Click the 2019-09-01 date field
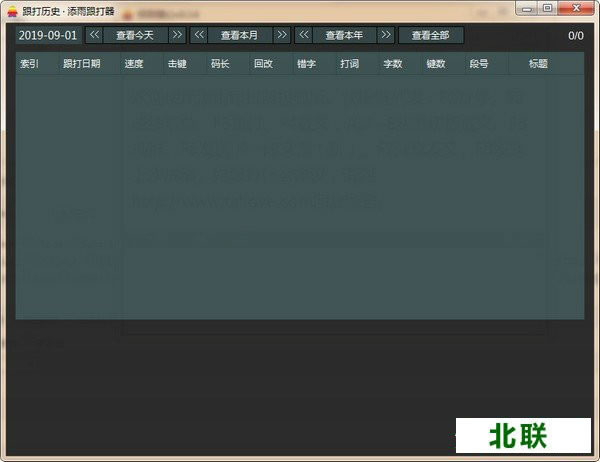The image size is (600, 462). coord(48,35)
